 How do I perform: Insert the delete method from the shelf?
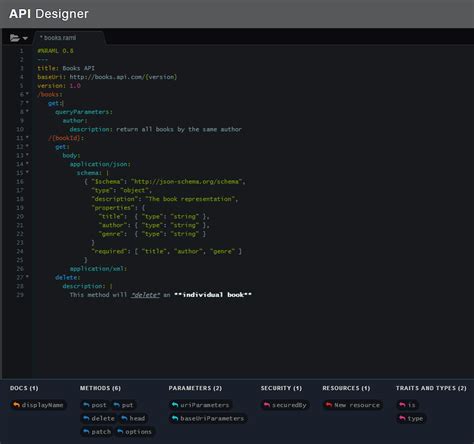(x=99, y=418)
